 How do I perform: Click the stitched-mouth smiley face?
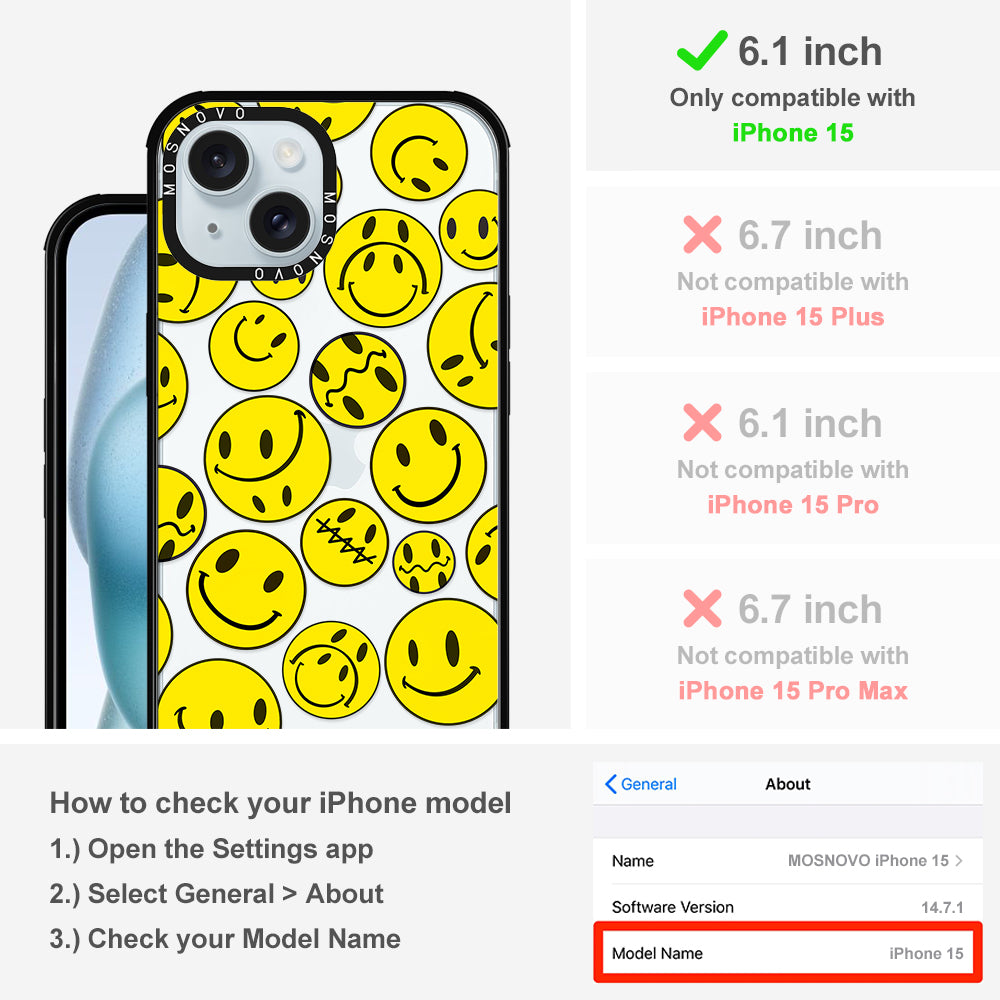344,542
